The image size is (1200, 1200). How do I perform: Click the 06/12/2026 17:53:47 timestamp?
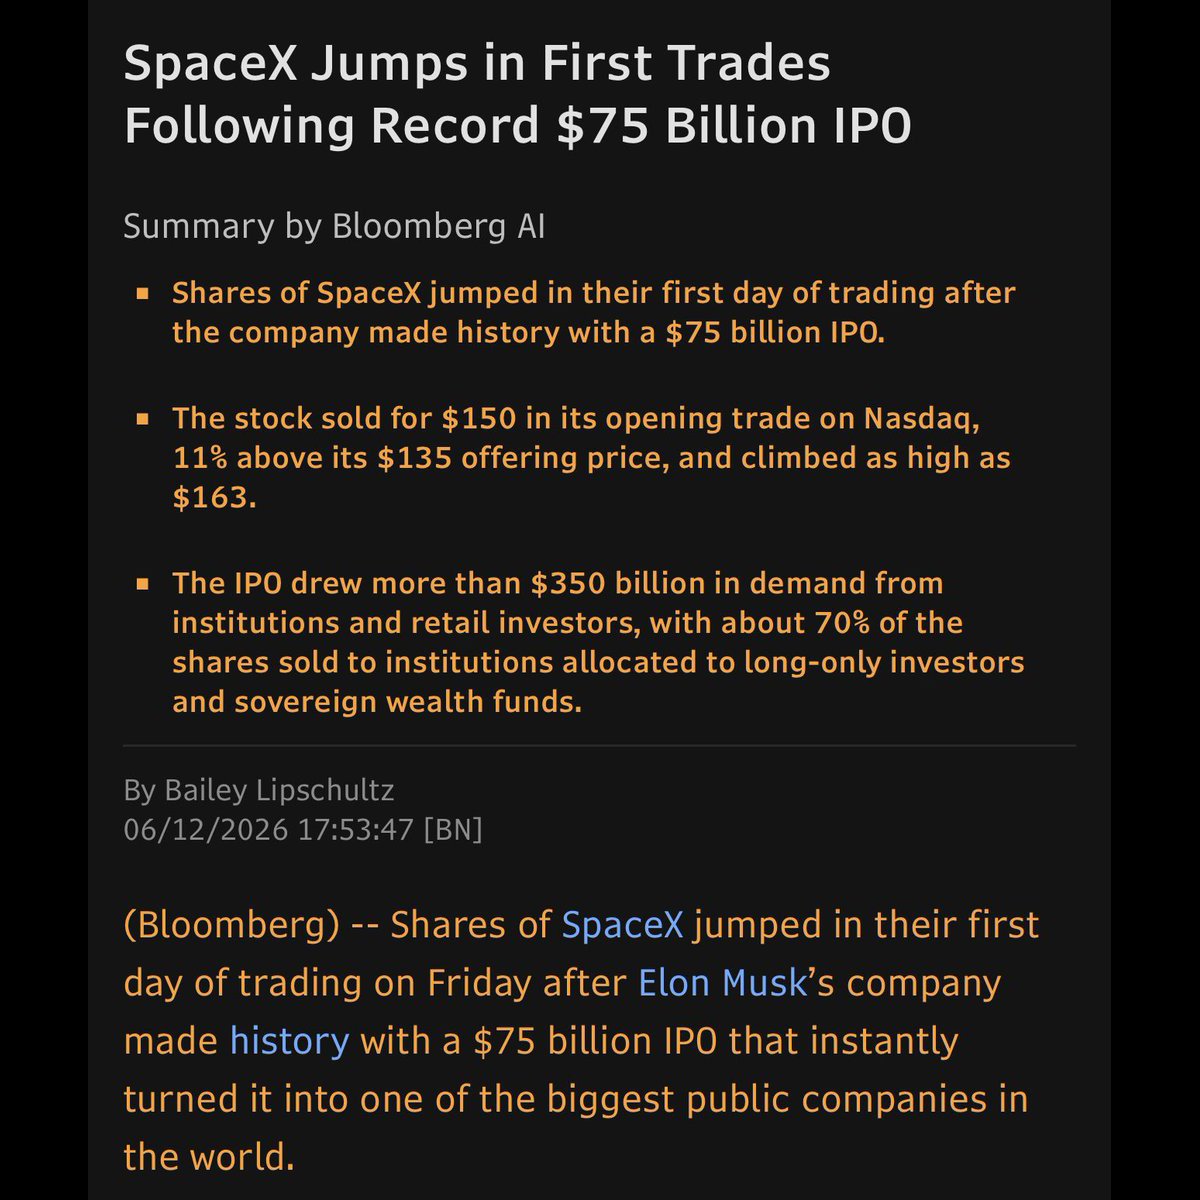tap(268, 830)
